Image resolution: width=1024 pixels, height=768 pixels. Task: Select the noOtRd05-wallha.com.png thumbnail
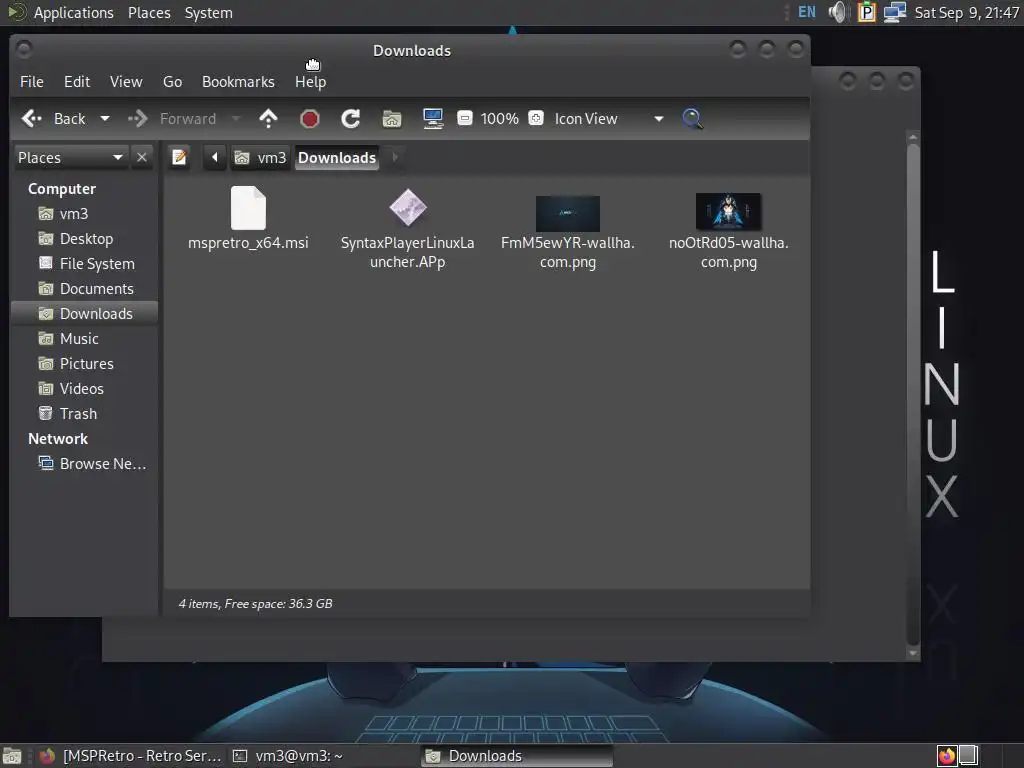pyautogui.click(x=728, y=212)
